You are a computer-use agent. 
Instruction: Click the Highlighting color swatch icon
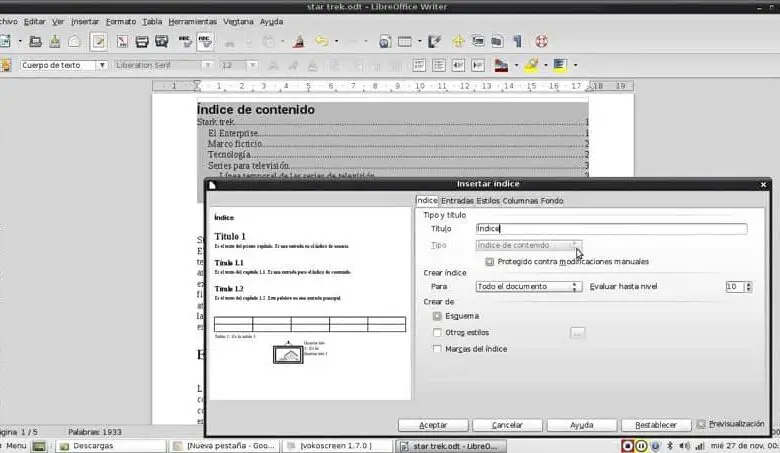[531, 65]
